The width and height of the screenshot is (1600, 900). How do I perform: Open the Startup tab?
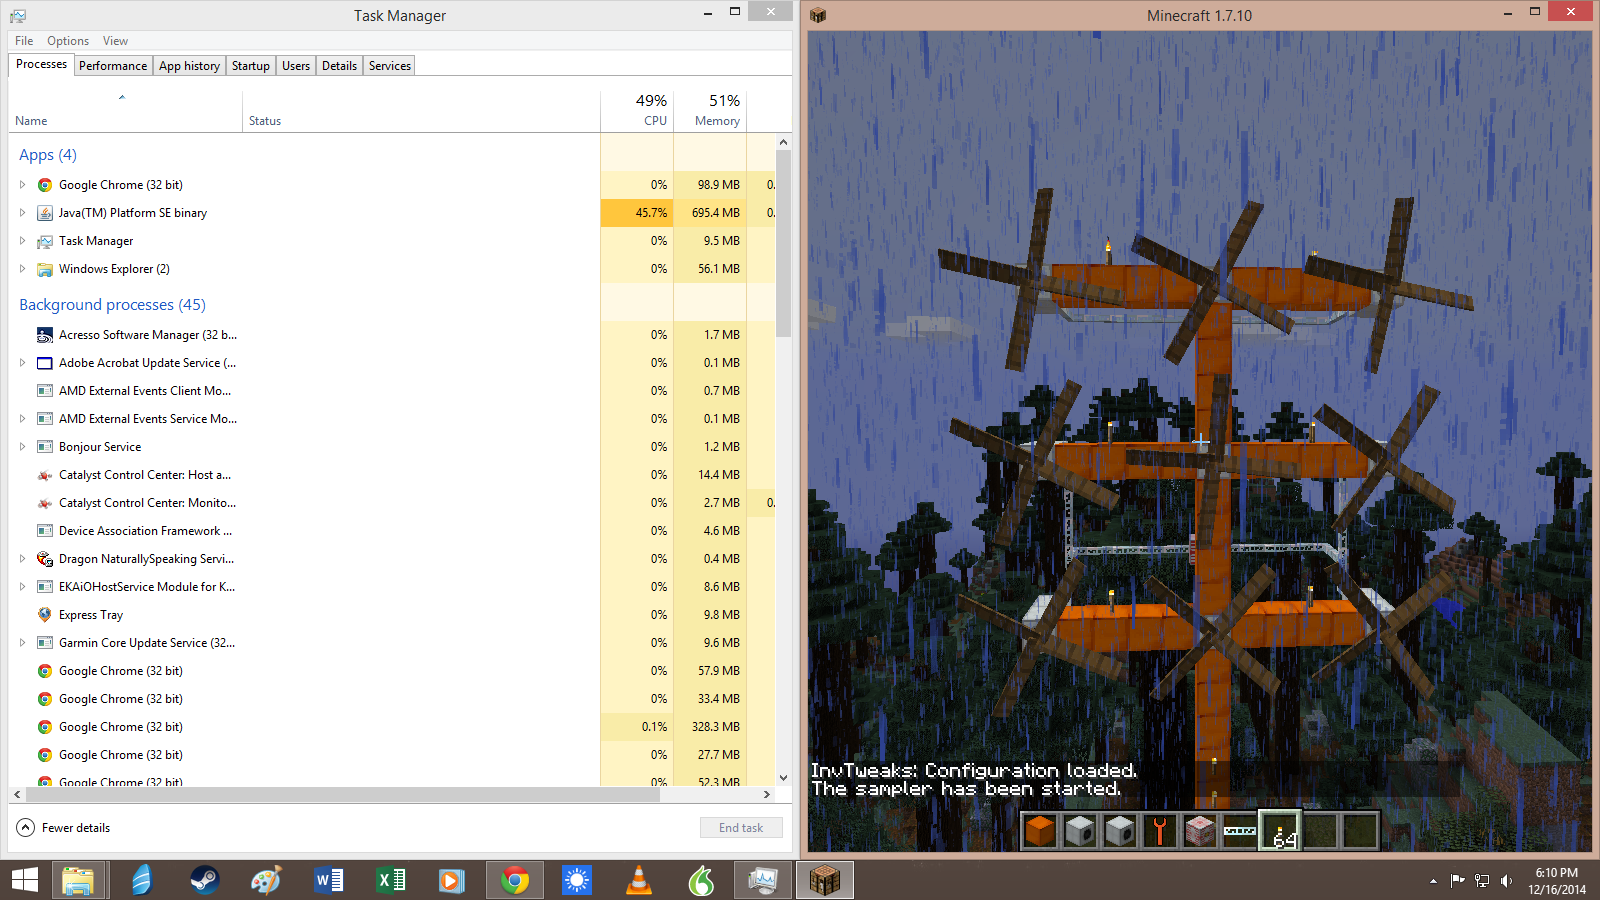click(250, 66)
